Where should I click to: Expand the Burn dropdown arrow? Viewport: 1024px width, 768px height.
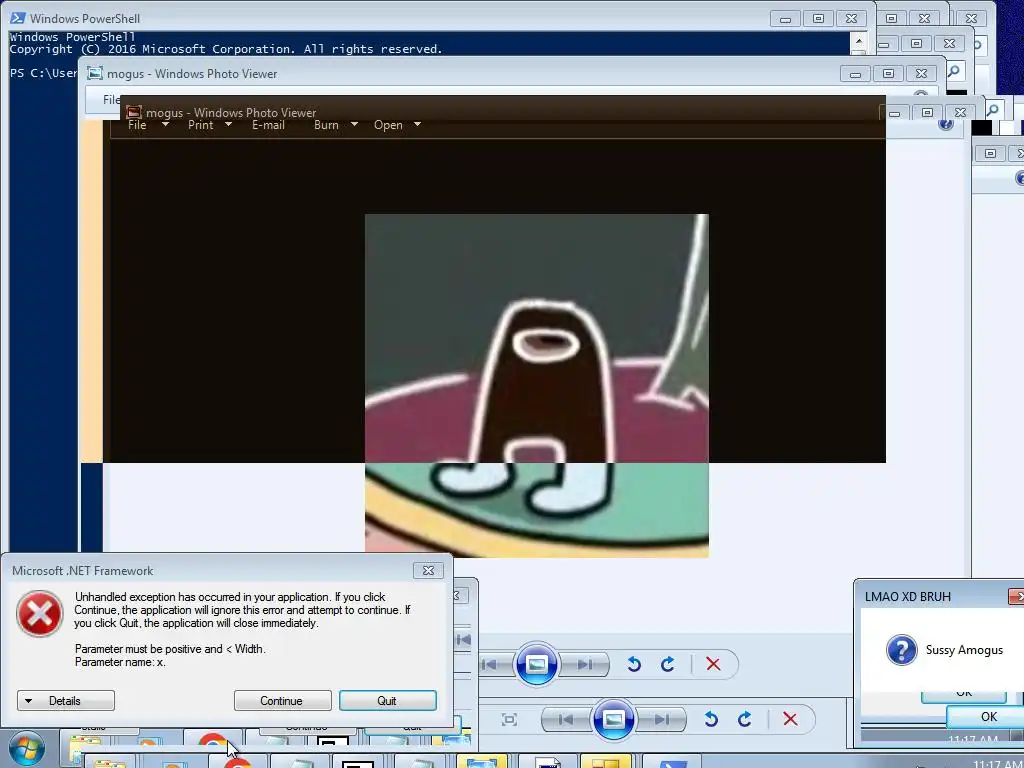point(354,124)
